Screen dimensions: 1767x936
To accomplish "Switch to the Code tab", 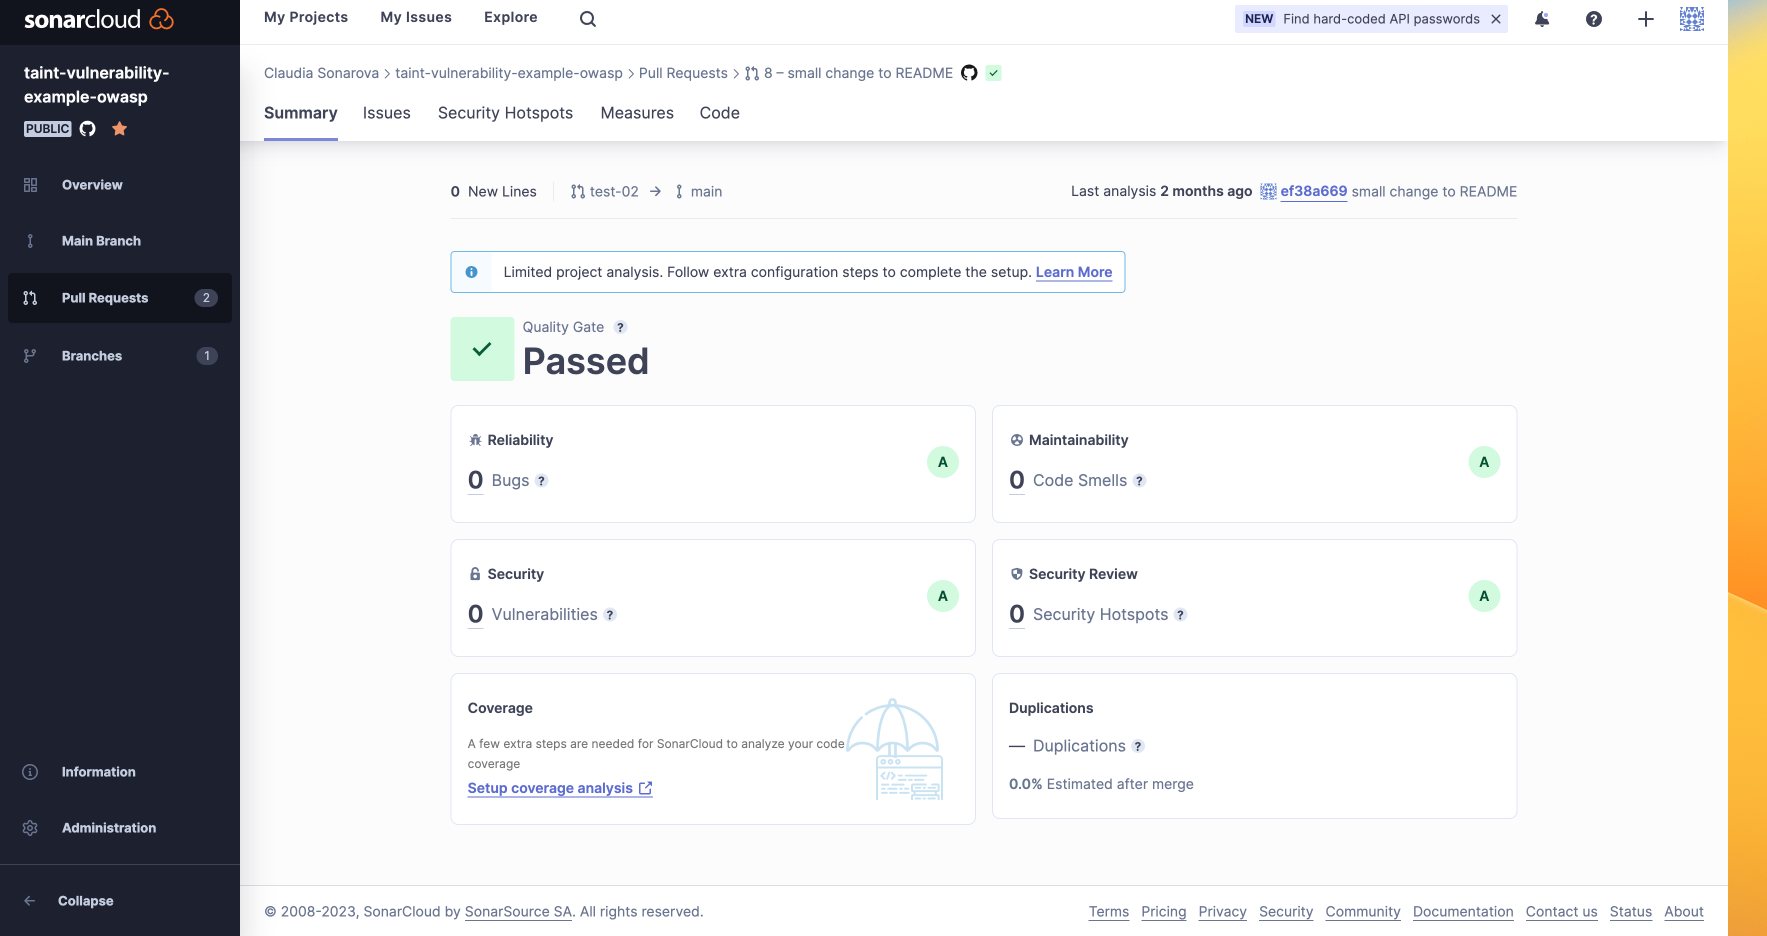I will (720, 113).
